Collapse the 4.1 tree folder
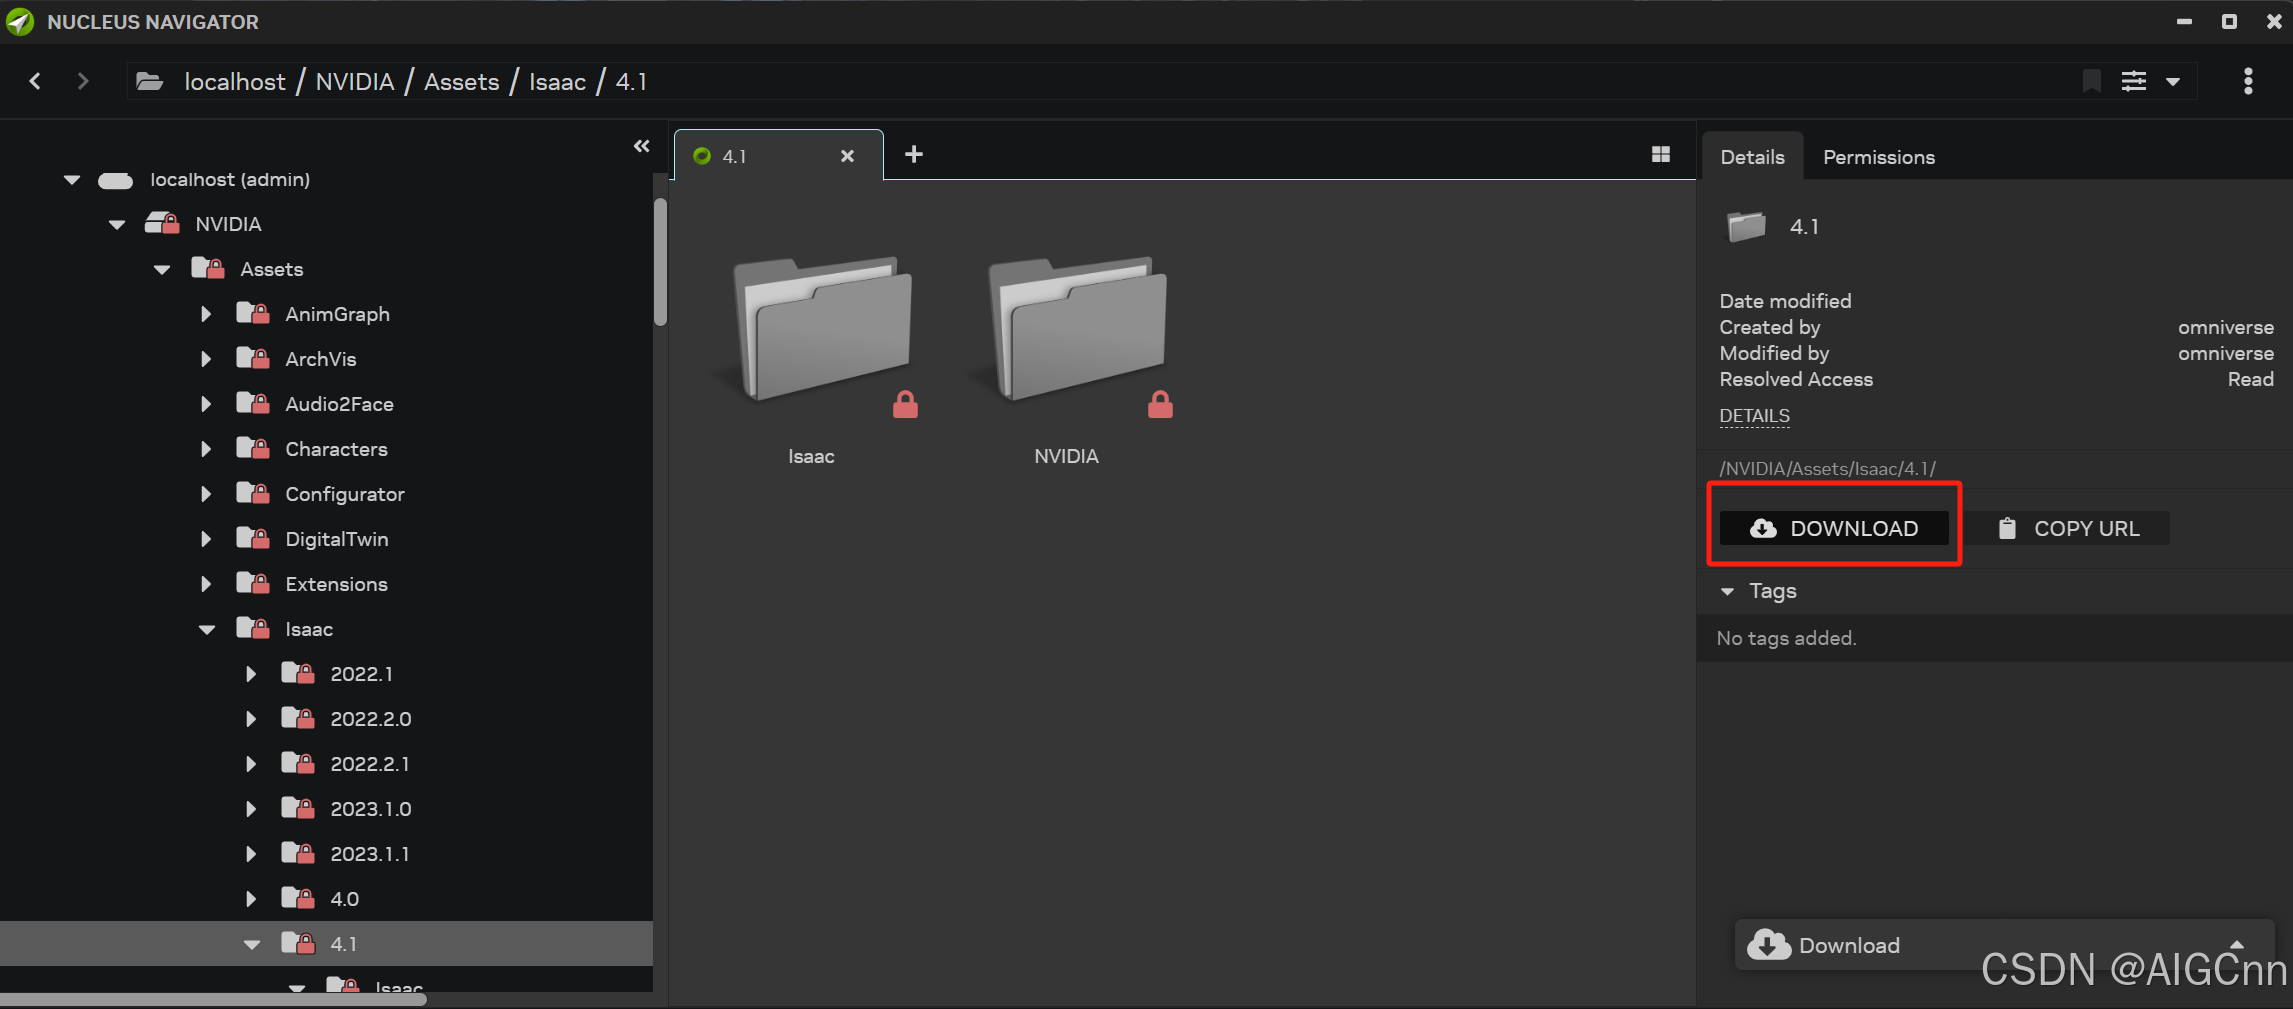 (x=252, y=945)
